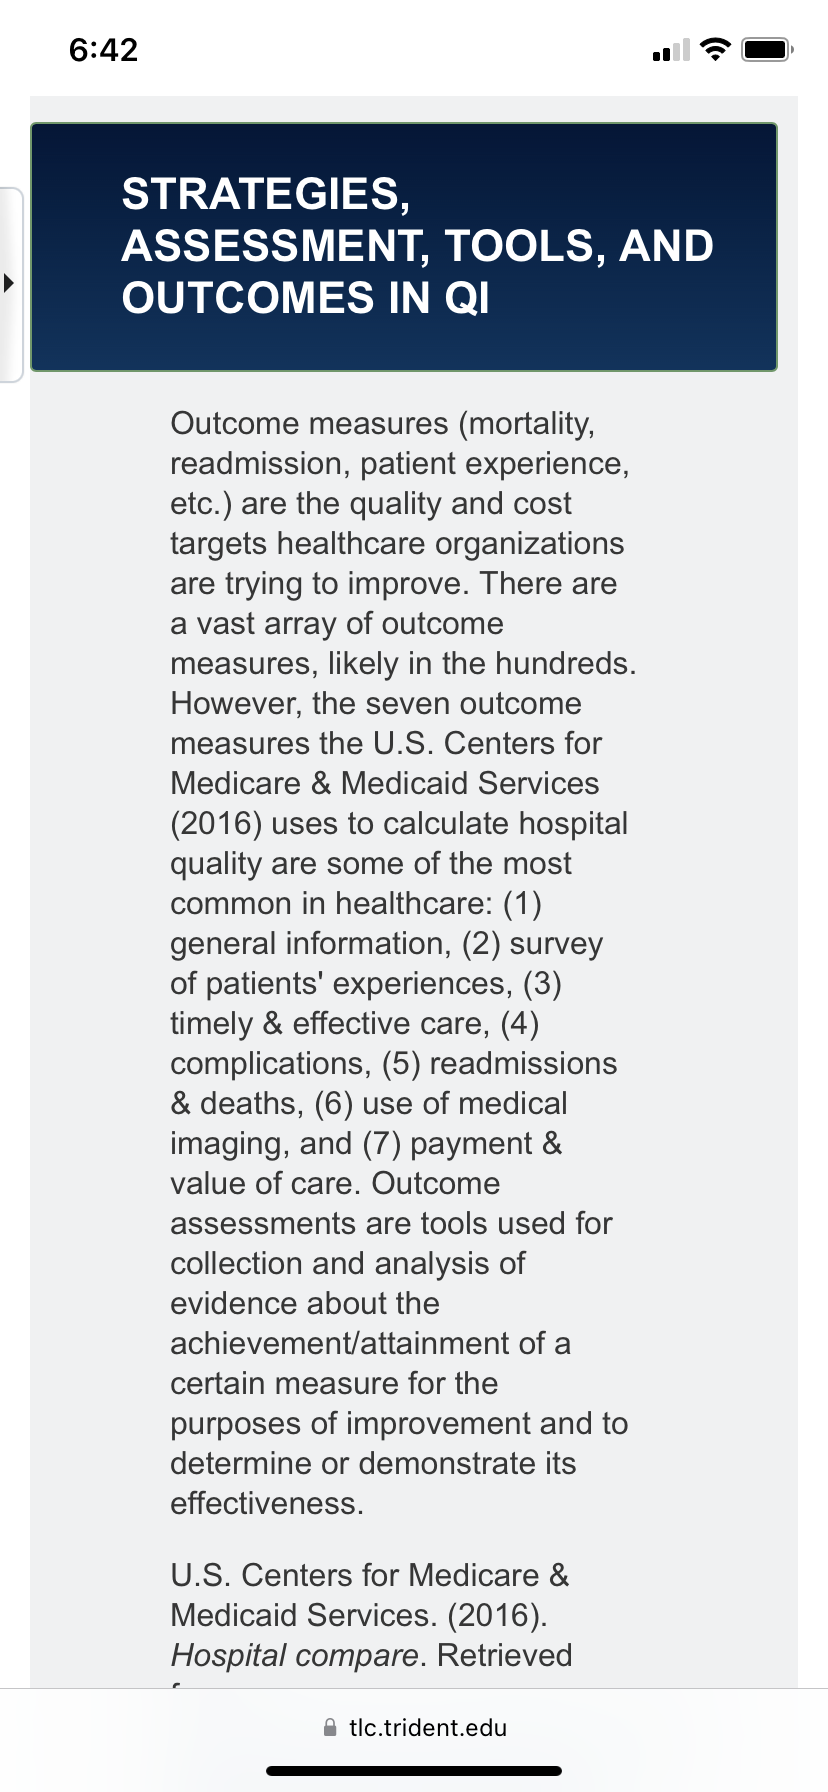Click the text (2016) uses to calculate hospital
Viewport: 828px width, 1792px height.
(x=399, y=823)
